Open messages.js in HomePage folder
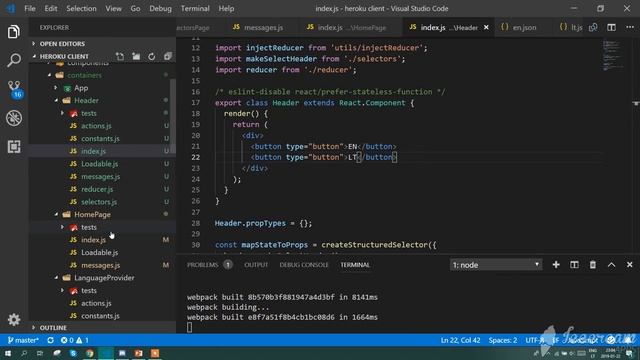Screen dimensions: 640x360 (x=100, y=265)
